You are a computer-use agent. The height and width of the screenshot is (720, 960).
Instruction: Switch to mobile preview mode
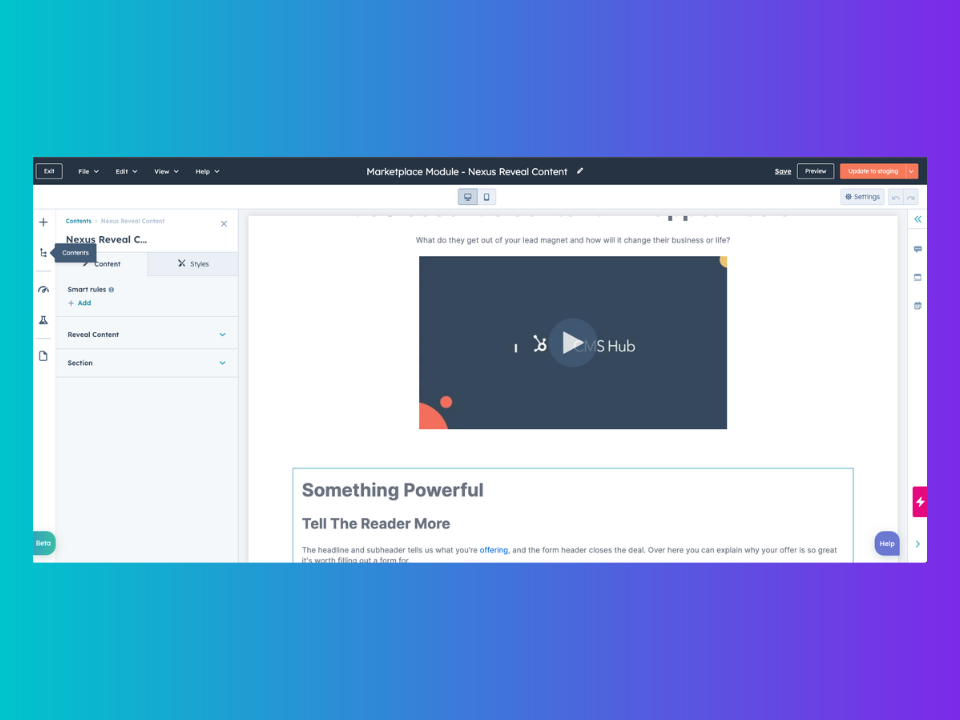point(486,196)
